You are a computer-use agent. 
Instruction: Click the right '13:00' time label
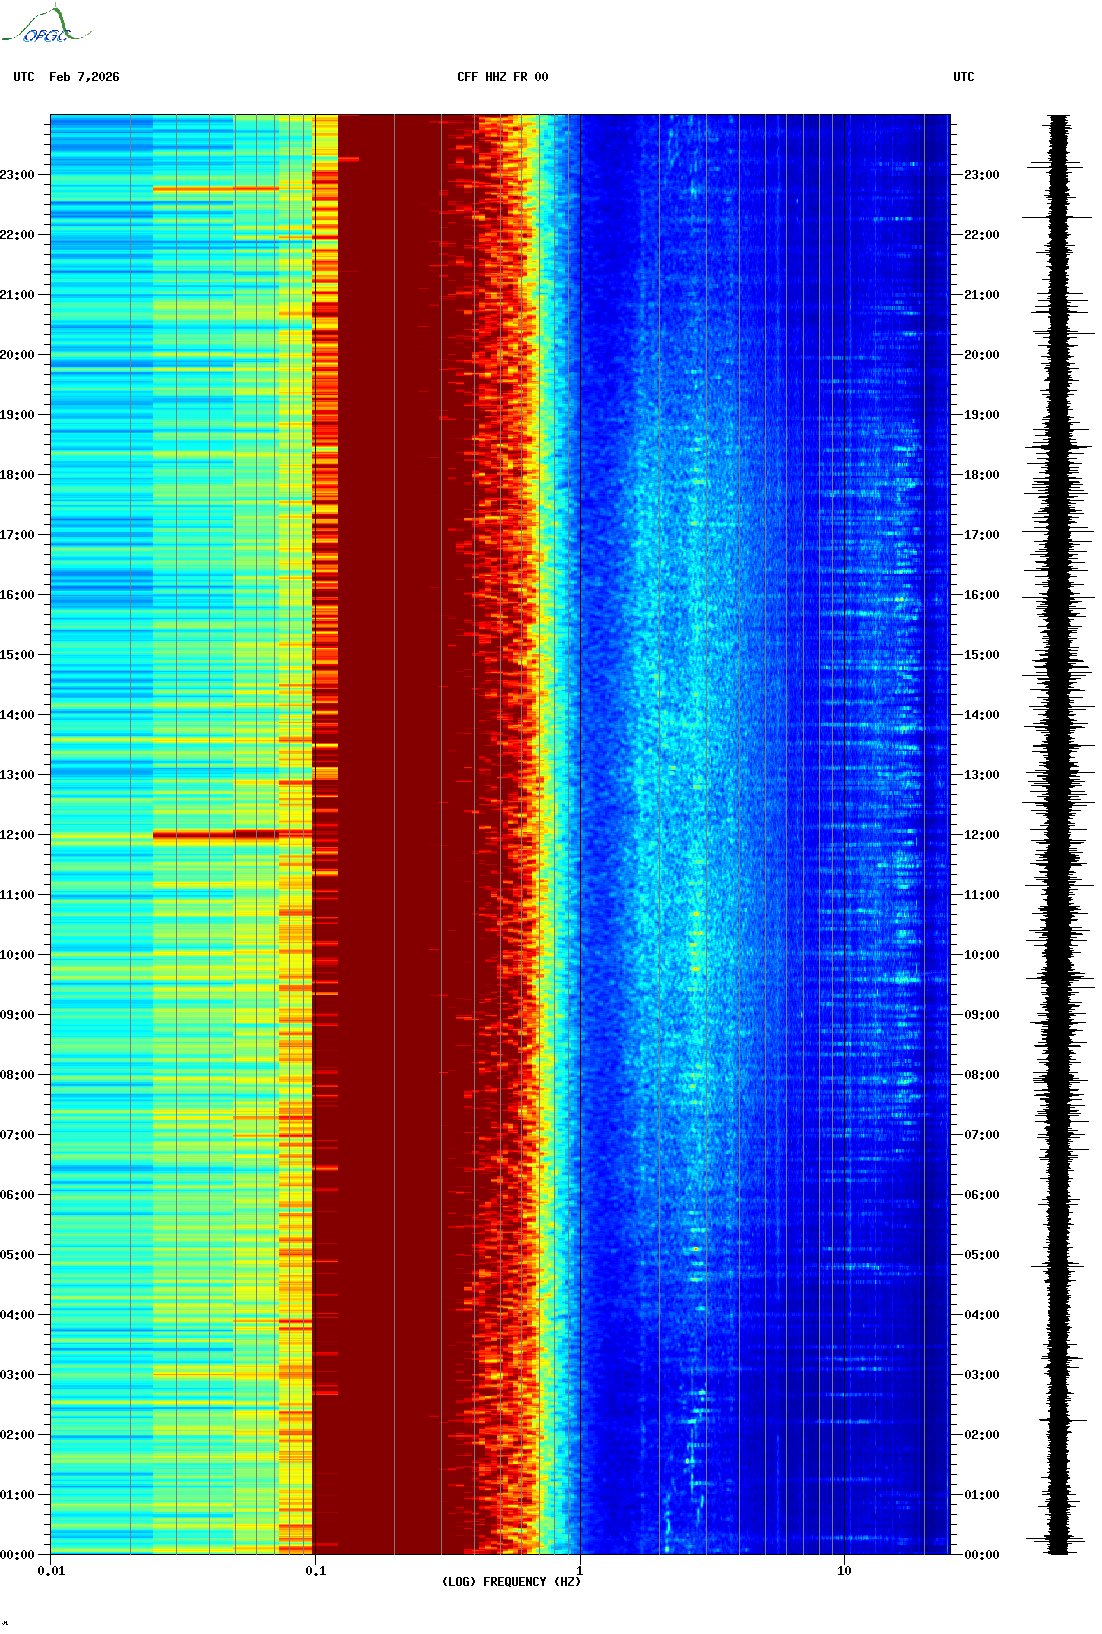(982, 775)
